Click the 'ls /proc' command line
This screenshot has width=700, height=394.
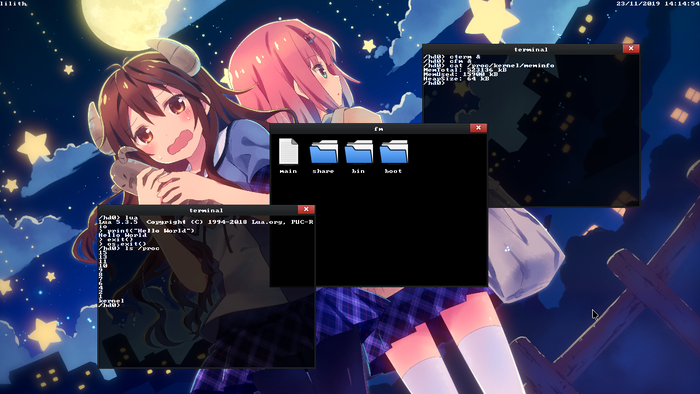click(x=129, y=248)
